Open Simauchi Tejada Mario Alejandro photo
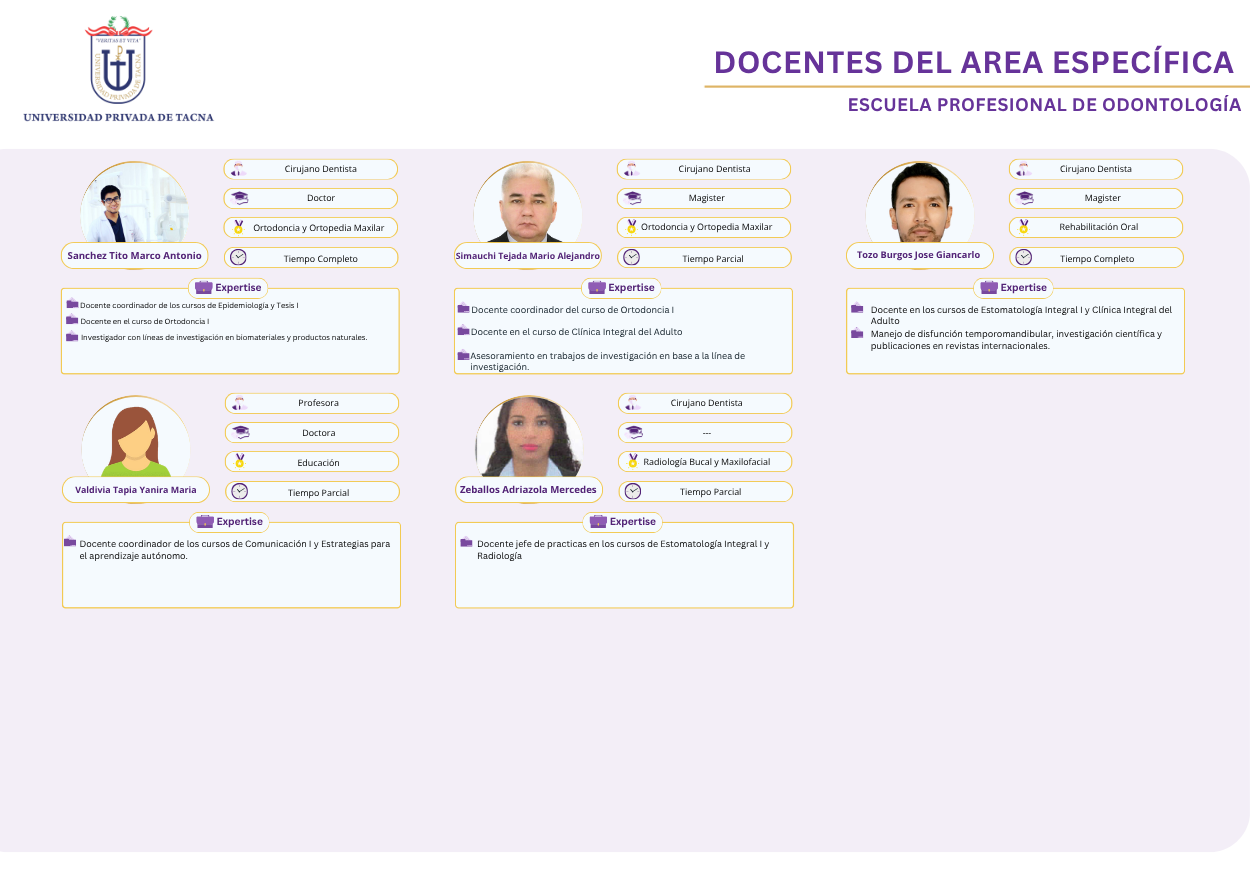The image size is (1250, 884). coord(527,204)
